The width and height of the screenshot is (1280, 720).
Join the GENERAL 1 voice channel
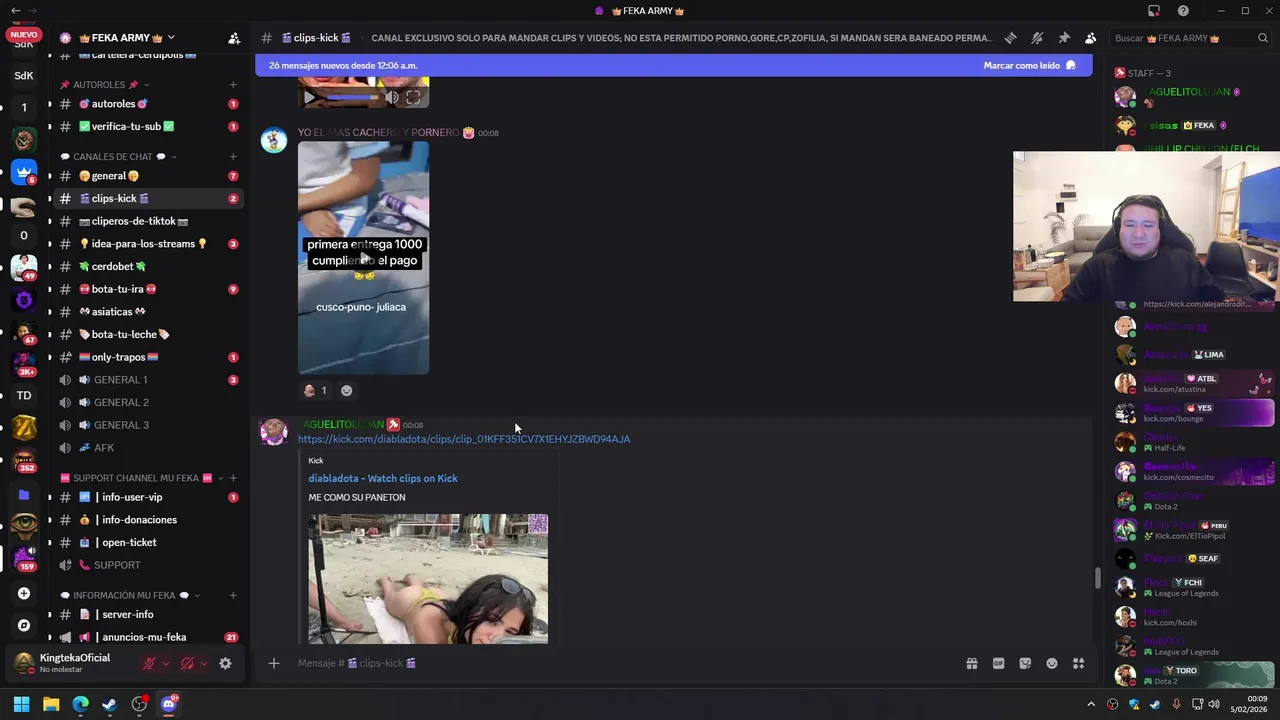(148, 380)
